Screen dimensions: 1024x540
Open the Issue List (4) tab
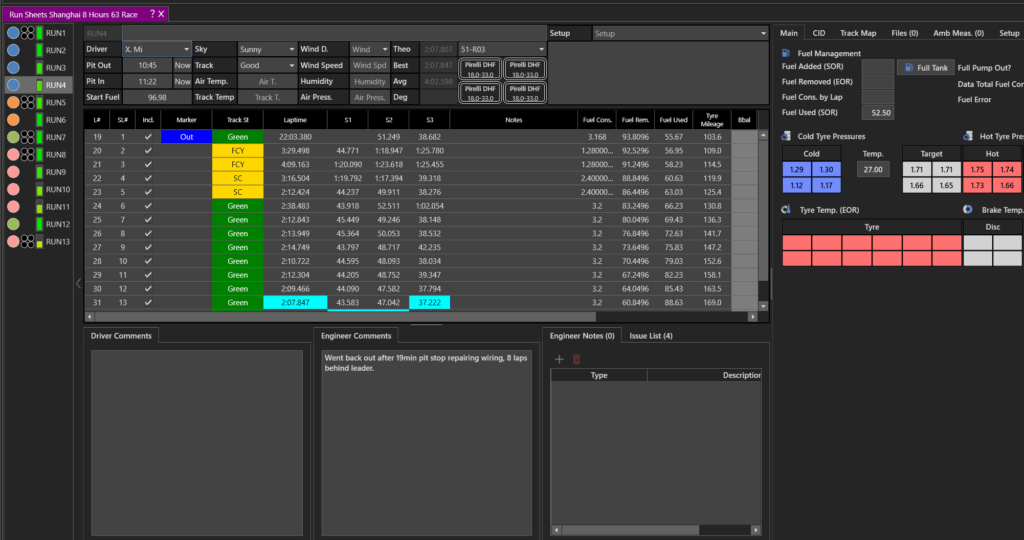[x=652, y=336]
